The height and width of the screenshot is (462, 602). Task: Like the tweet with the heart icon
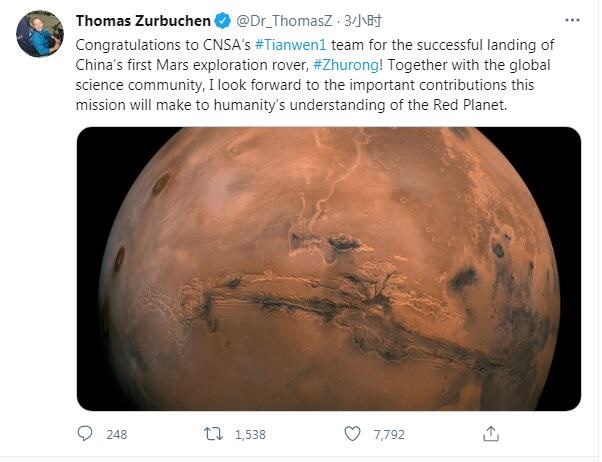pyautogui.click(x=352, y=434)
